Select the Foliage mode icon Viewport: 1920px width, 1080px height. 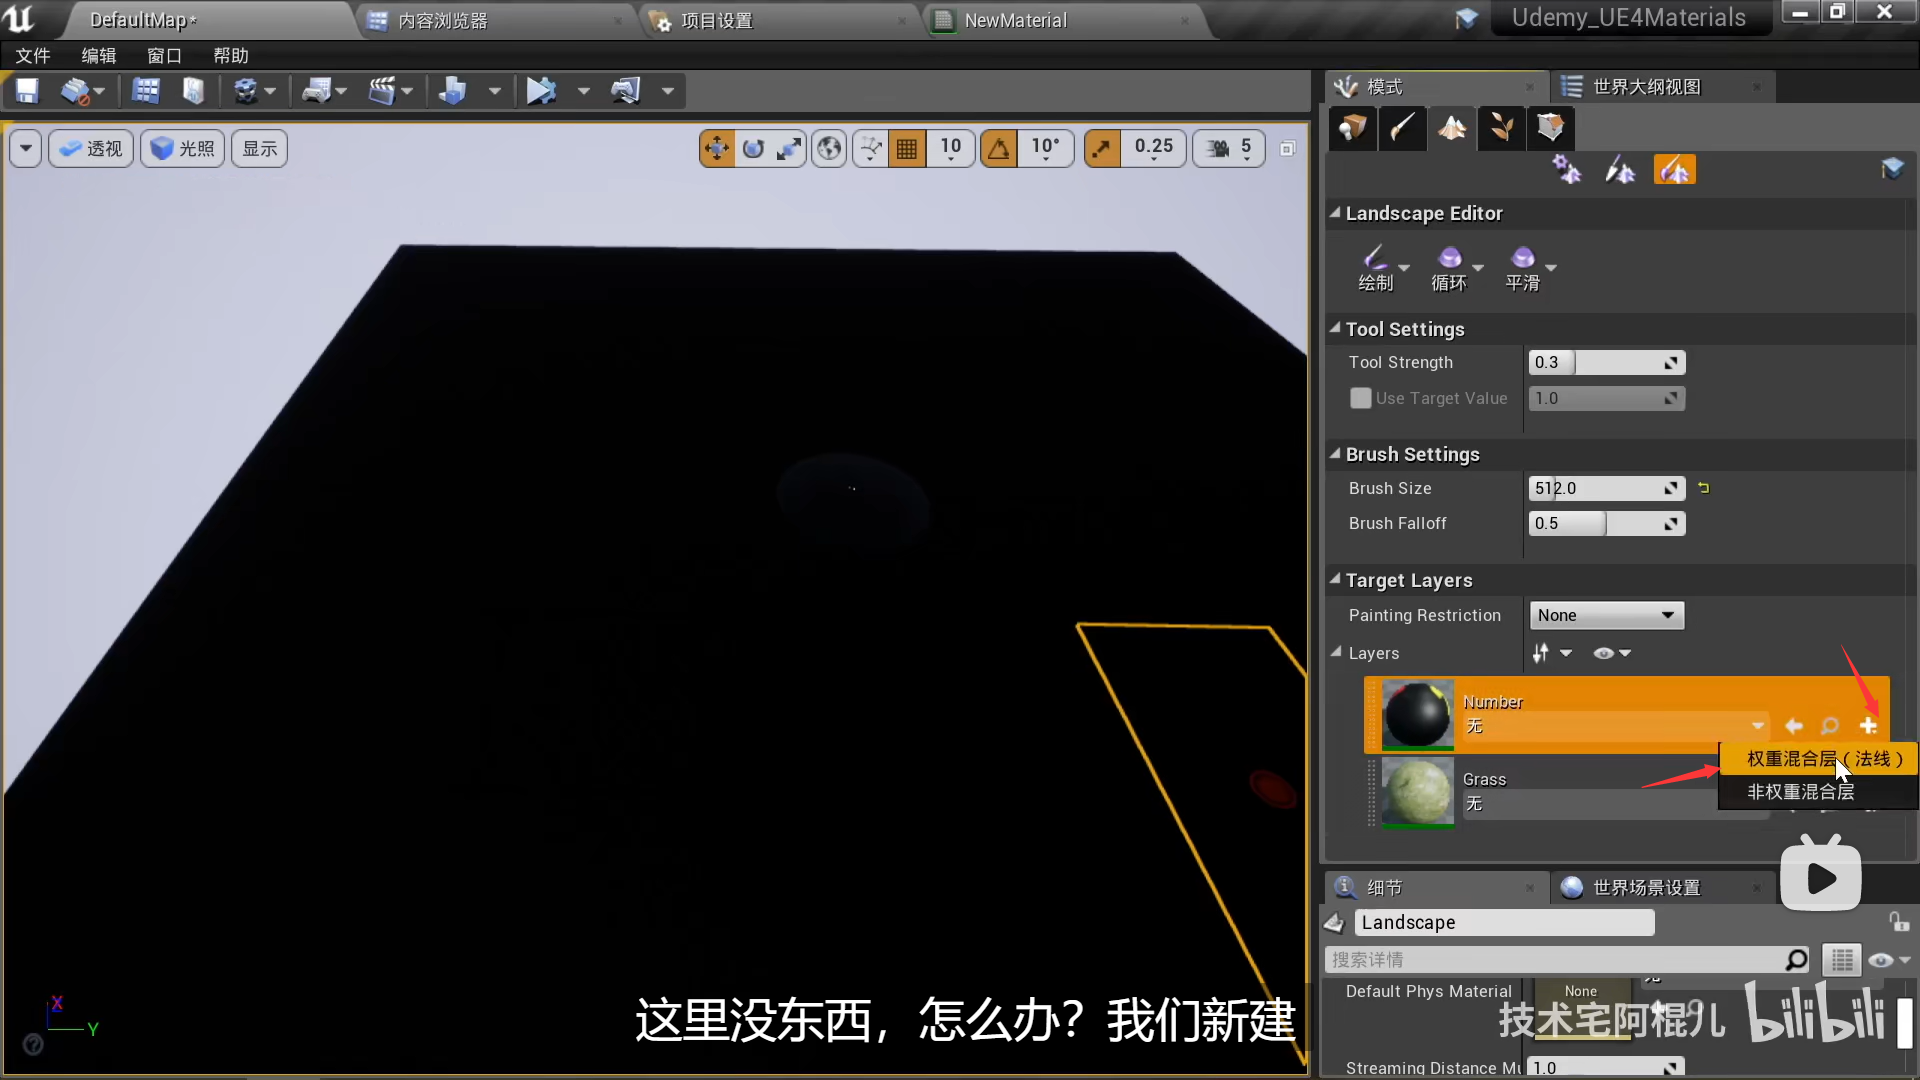pyautogui.click(x=1501, y=128)
